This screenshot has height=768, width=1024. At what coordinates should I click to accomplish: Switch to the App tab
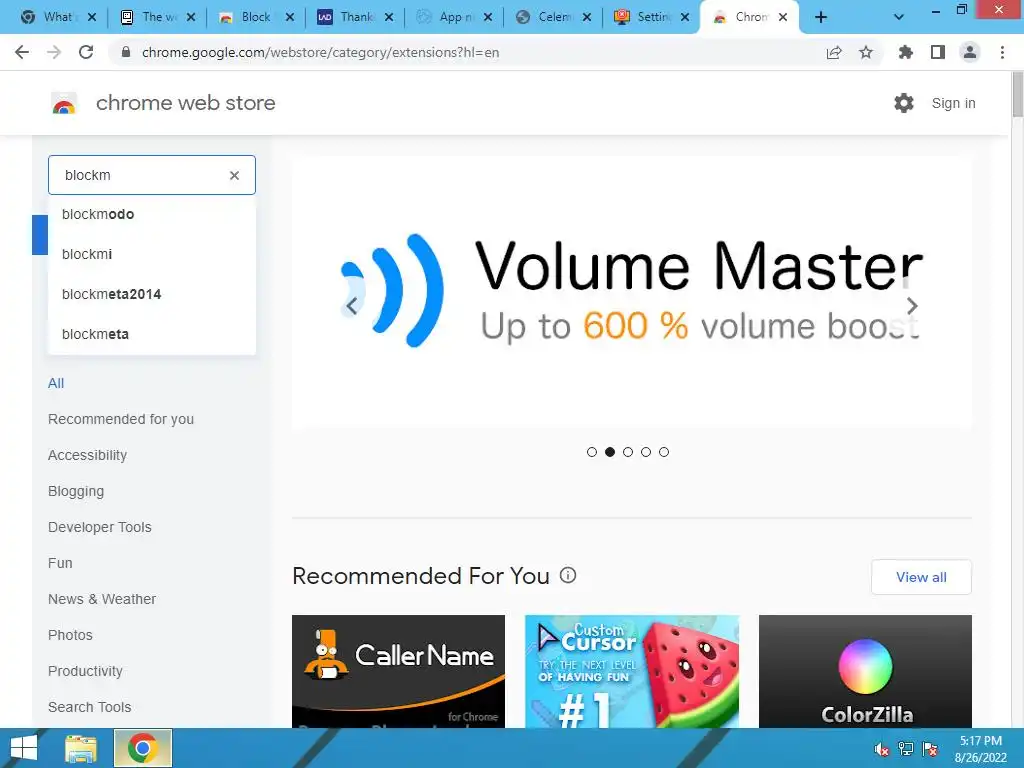point(455,18)
